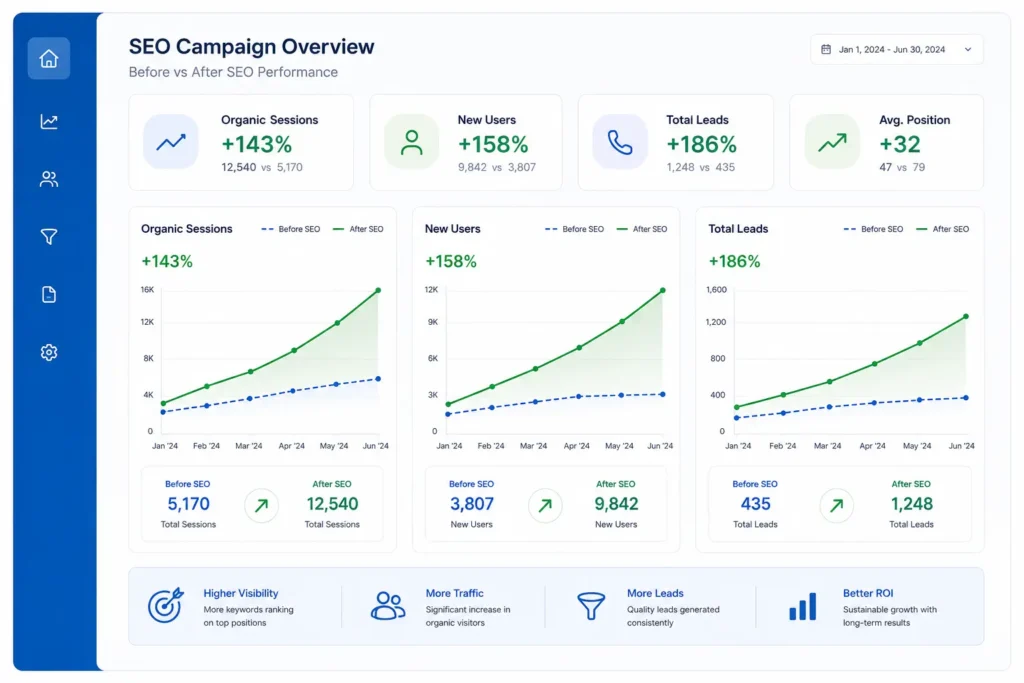Click the More Traffic title
Screen dimensions: 1024x683
(455, 593)
